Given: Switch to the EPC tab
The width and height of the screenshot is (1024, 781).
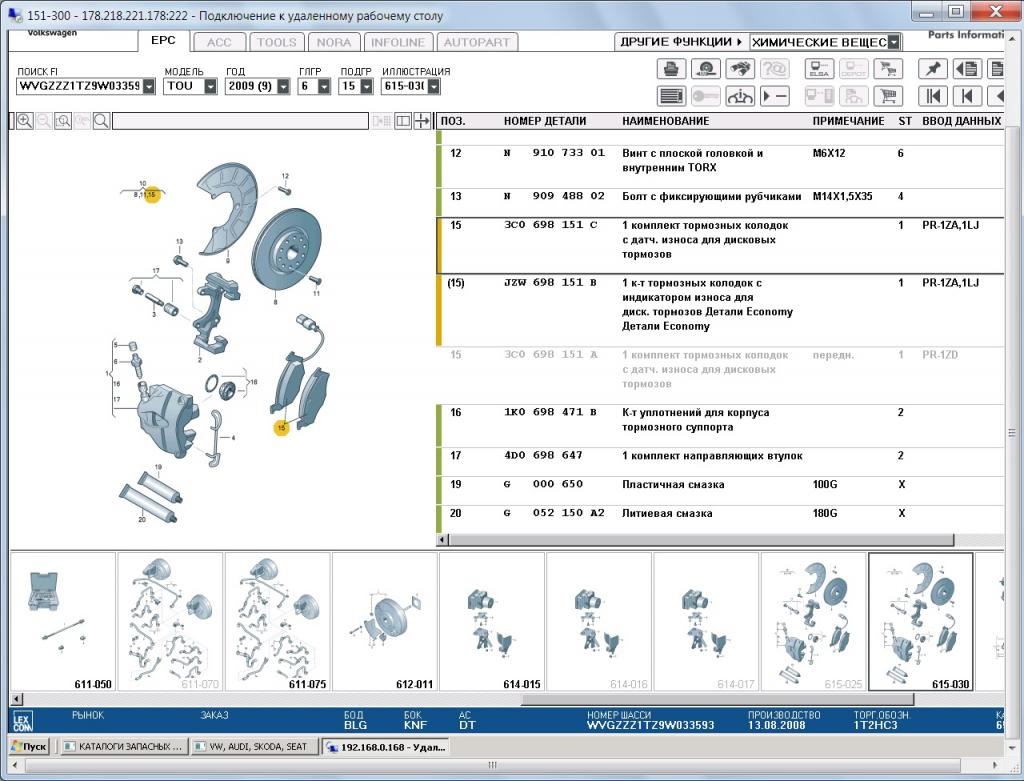Looking at the screenshot, I should point(163,40).
